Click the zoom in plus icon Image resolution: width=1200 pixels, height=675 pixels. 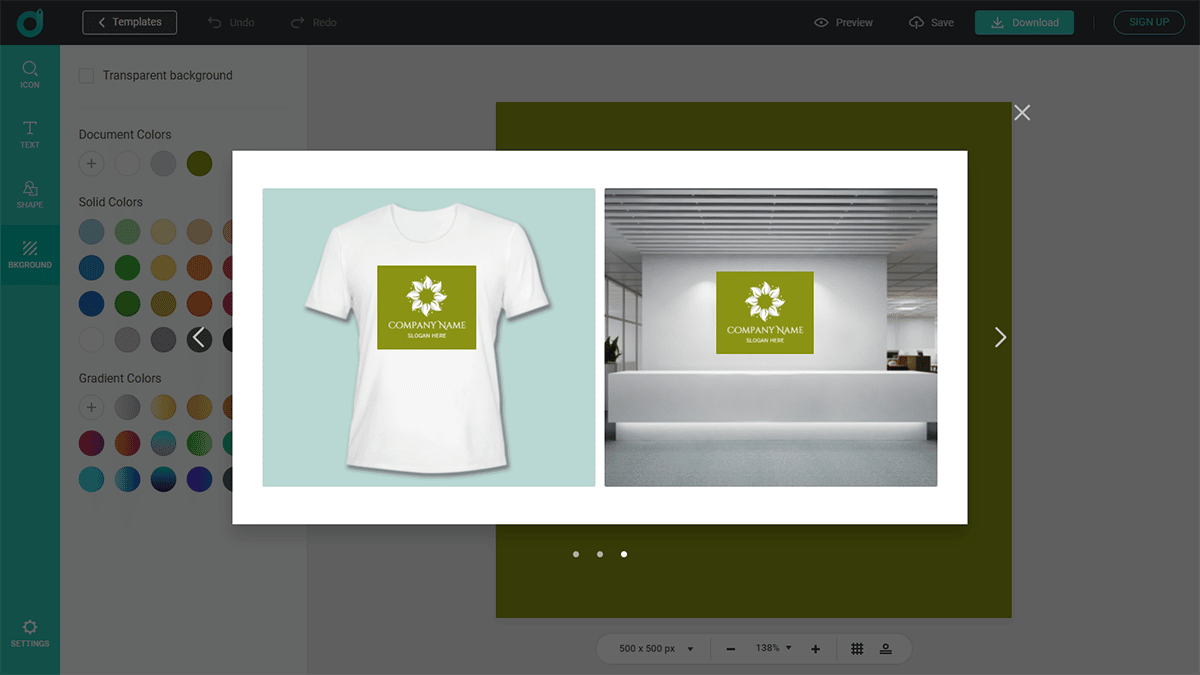point(815,649)
